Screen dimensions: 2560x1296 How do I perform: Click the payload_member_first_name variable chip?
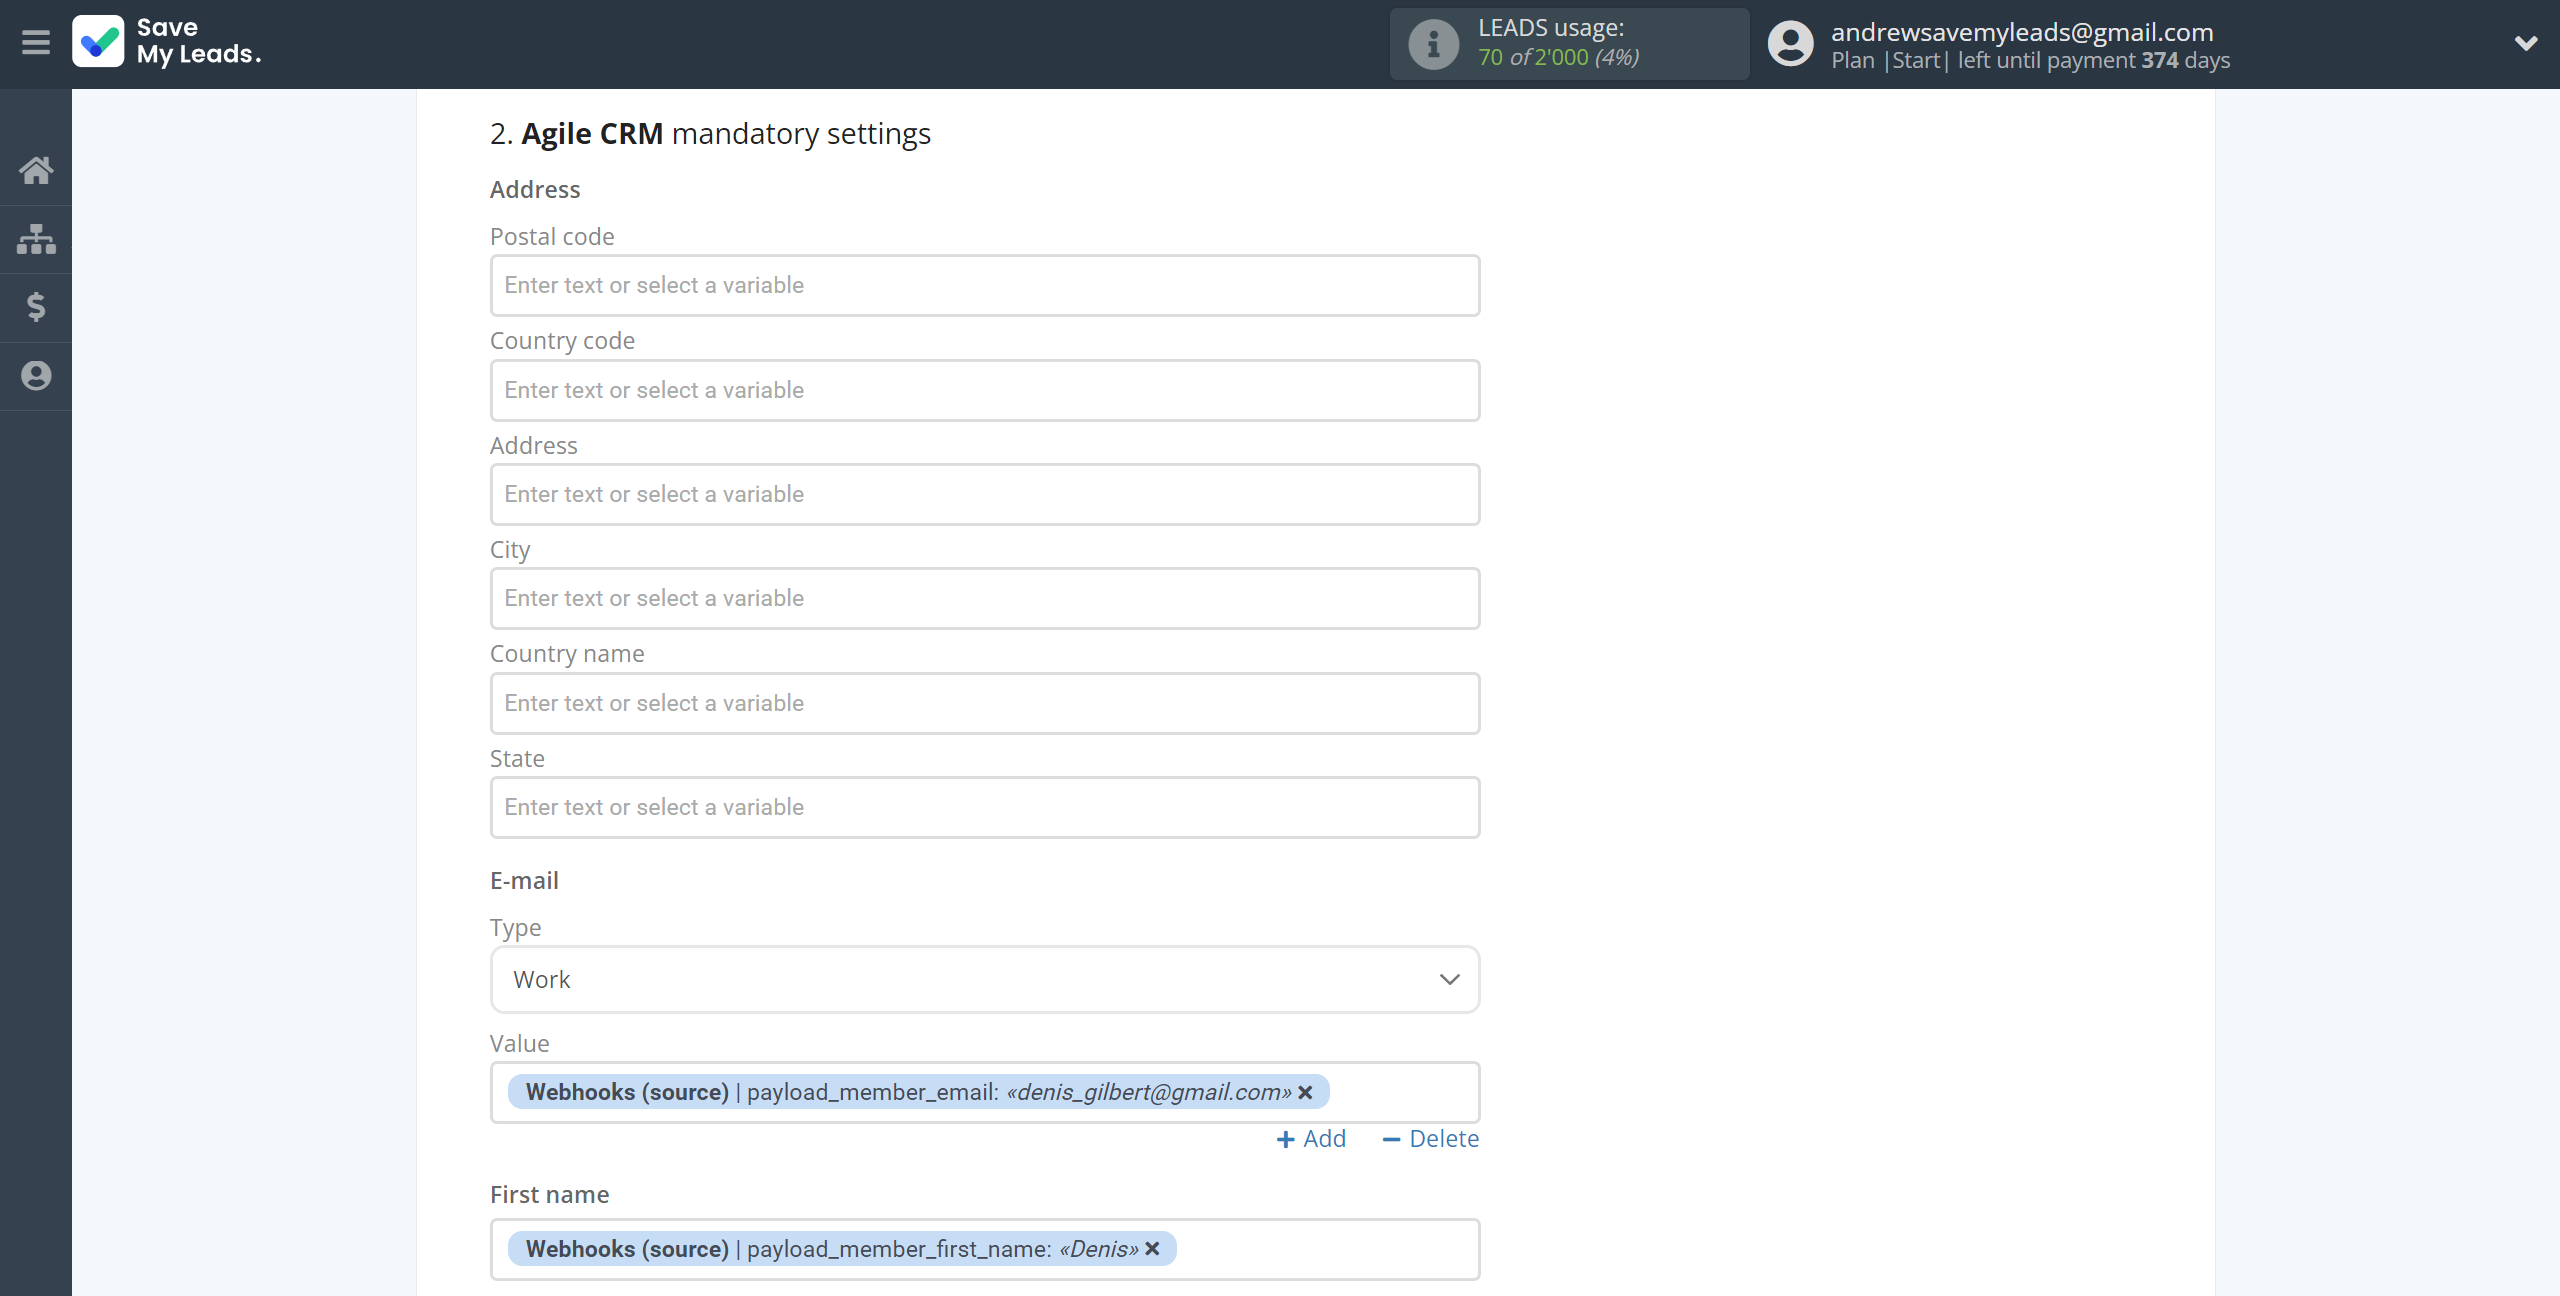(x=842, y=1249)
